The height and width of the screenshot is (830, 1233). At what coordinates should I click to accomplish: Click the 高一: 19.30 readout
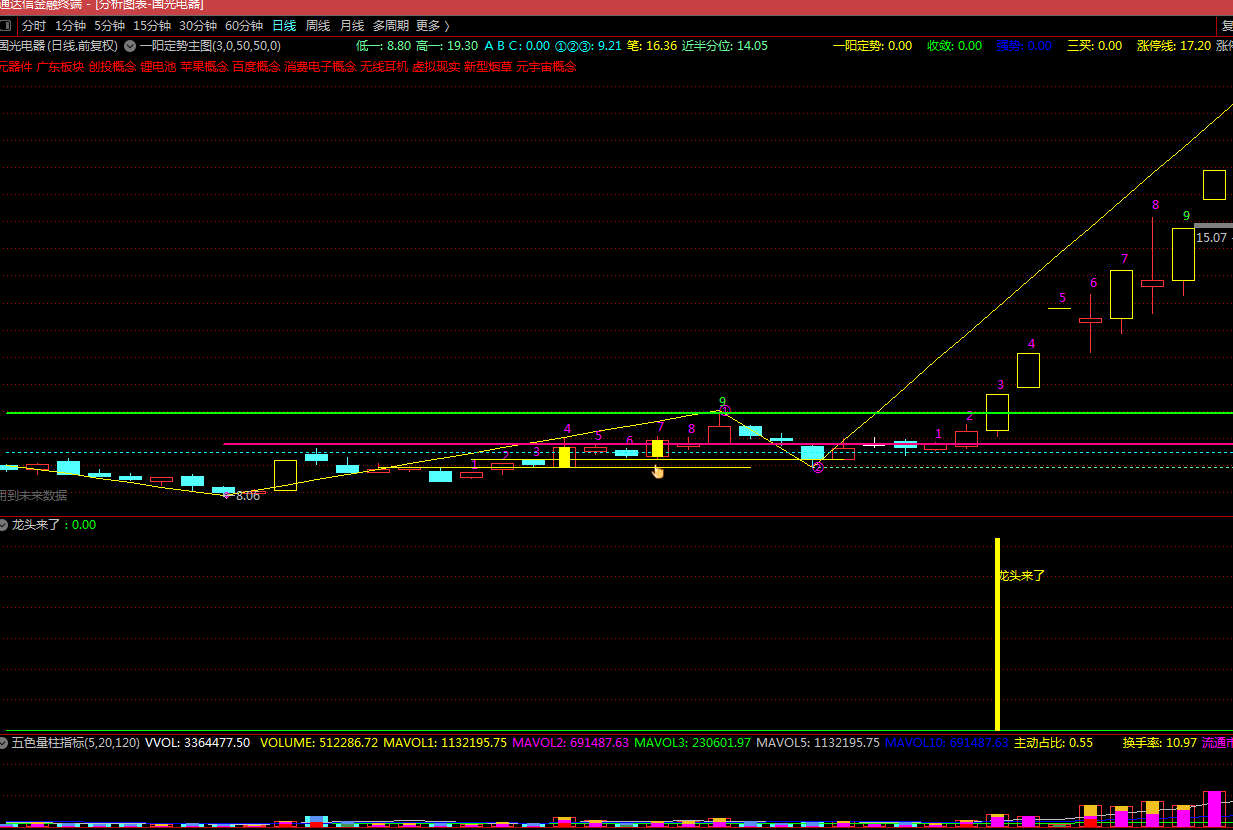click(x=446, y=46)
